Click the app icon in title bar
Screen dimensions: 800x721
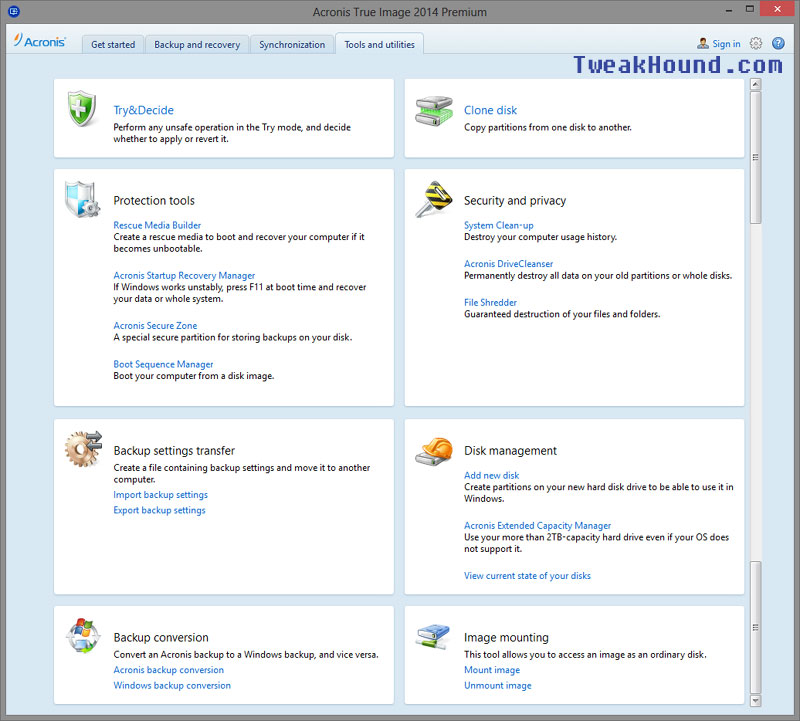[x=14, y=11]
